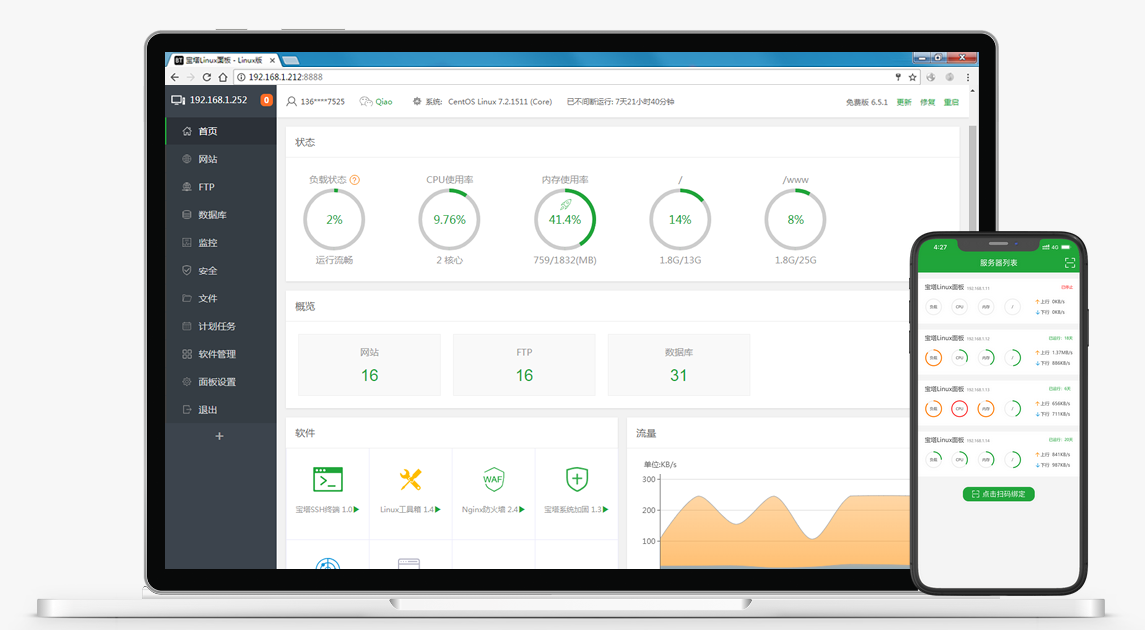
Task: Select 数据库 in the sidebar menu
Action: tap(212, 215)
